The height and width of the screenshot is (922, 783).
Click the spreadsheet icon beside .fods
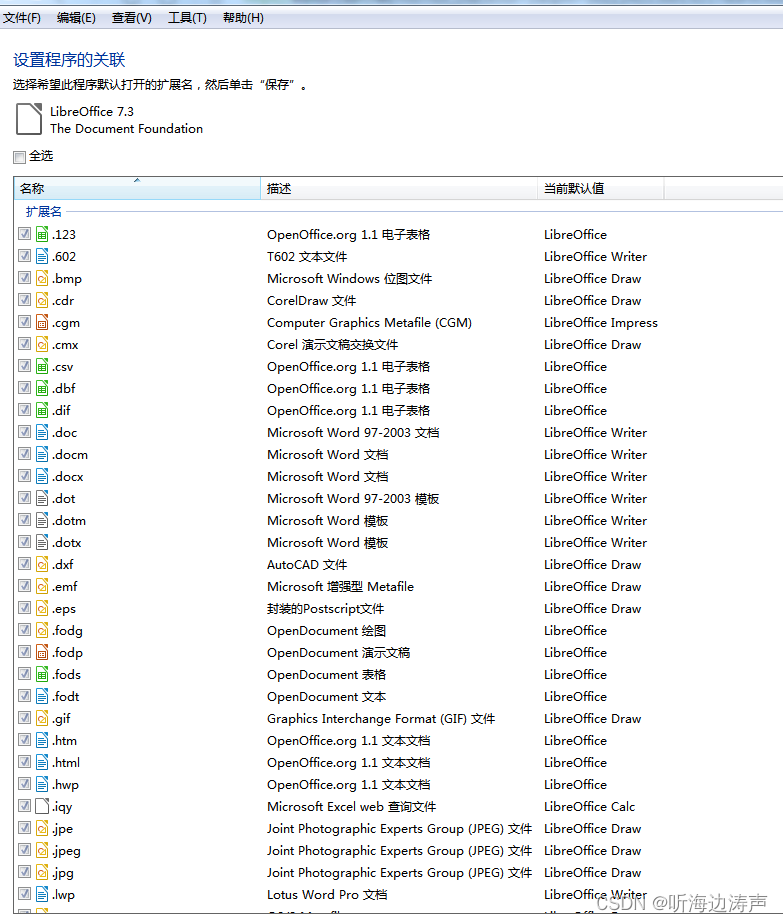point(42,674)
